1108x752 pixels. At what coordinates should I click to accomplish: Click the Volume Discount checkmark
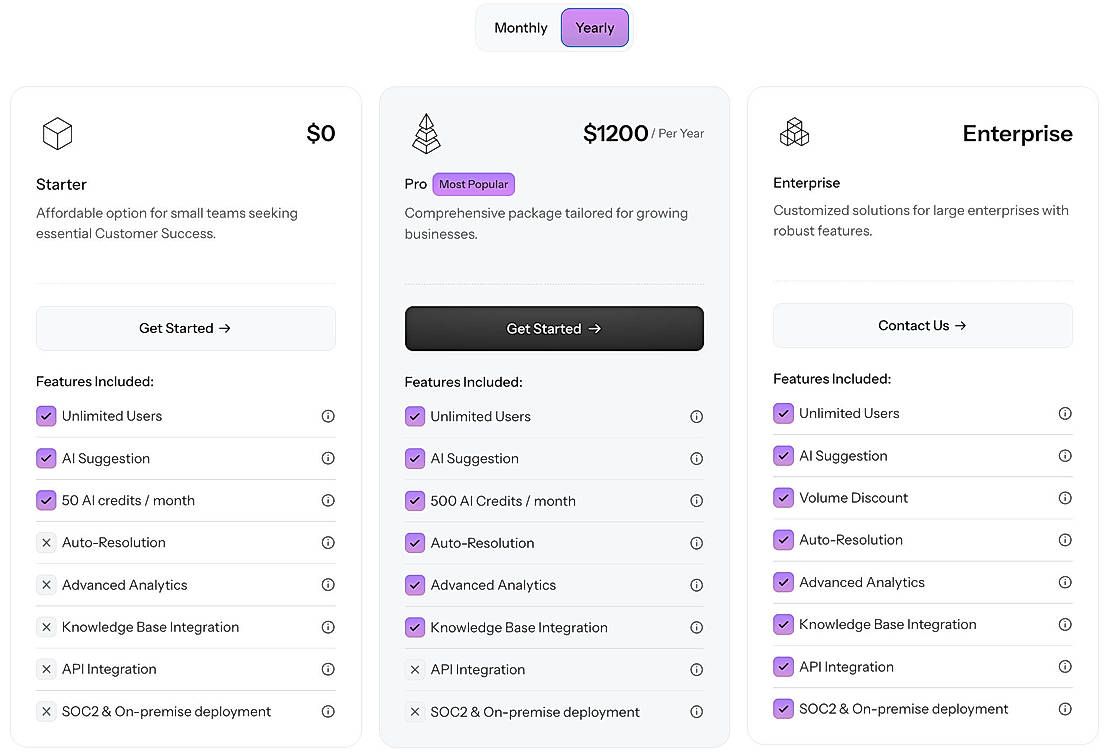[783, 498]
